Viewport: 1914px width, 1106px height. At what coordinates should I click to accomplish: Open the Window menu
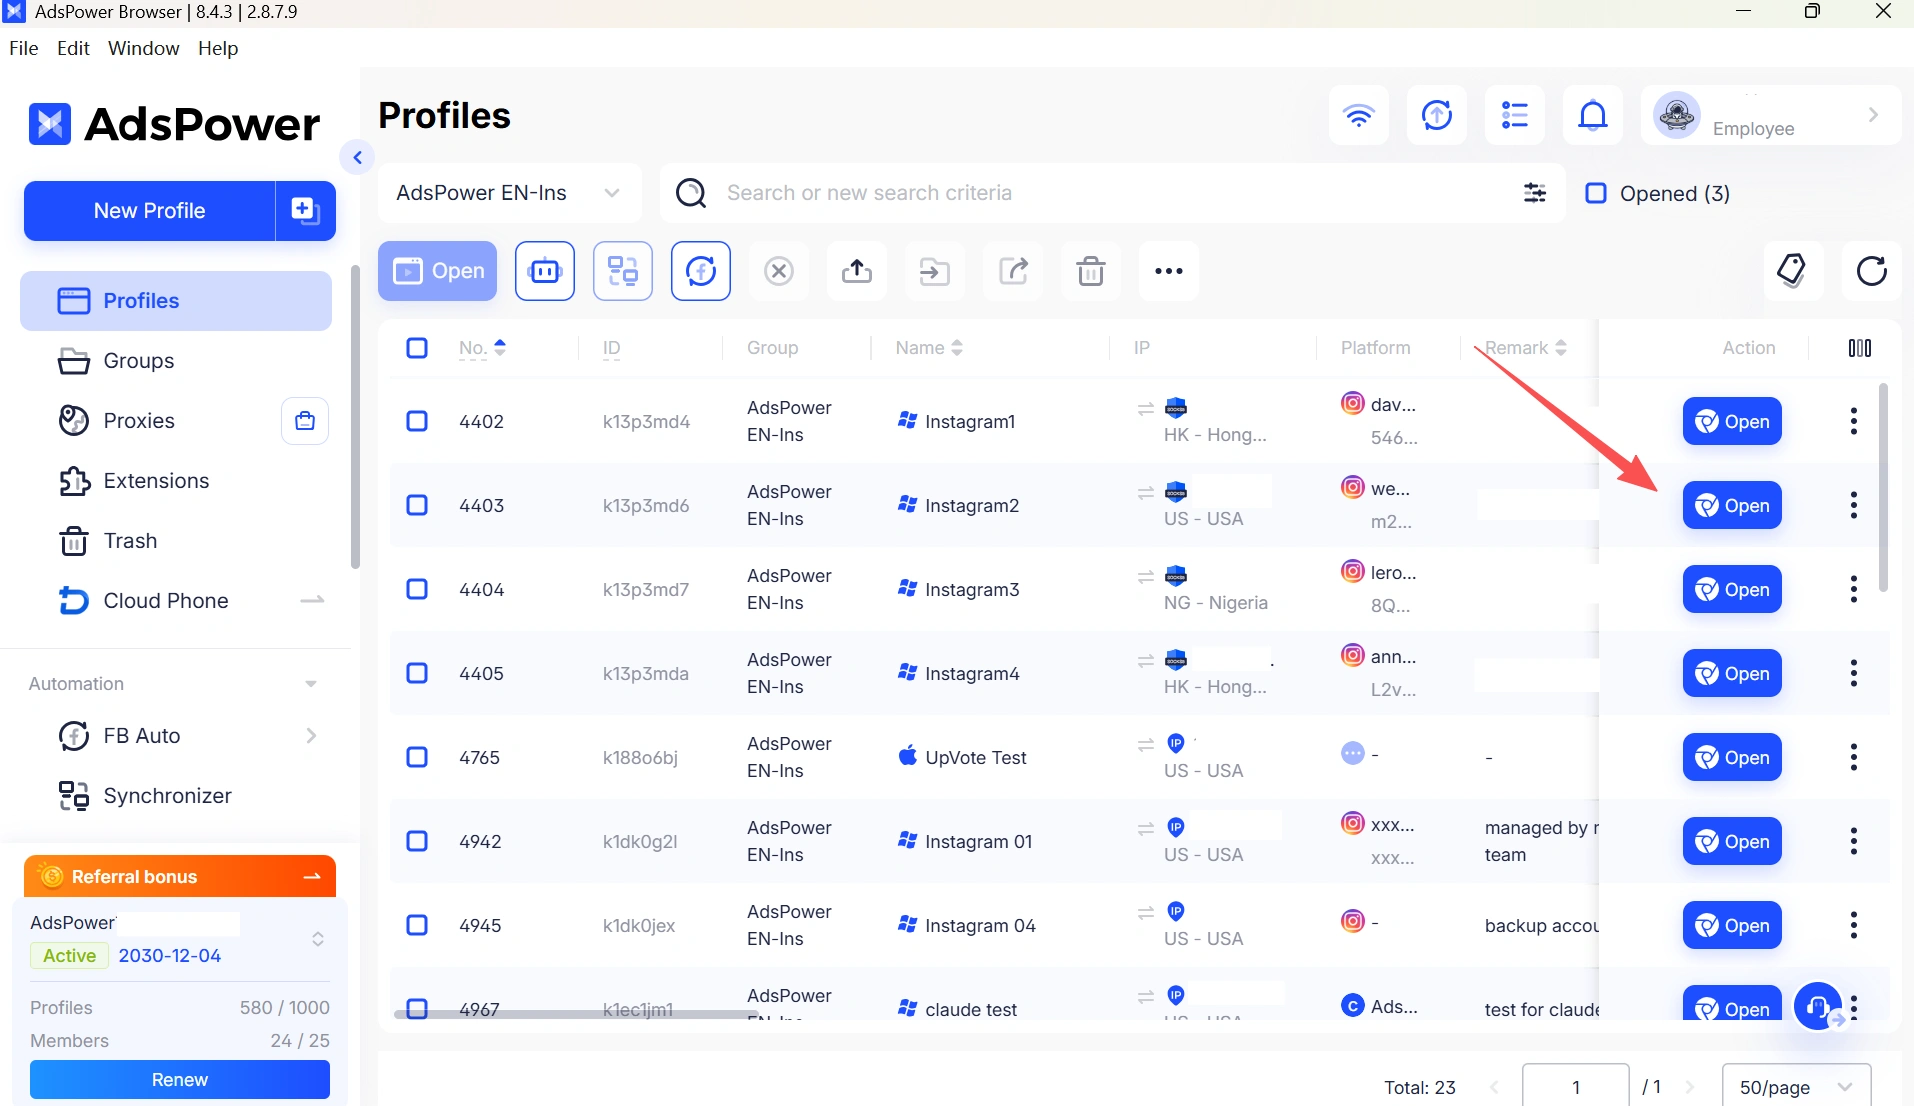click(144, 48)
